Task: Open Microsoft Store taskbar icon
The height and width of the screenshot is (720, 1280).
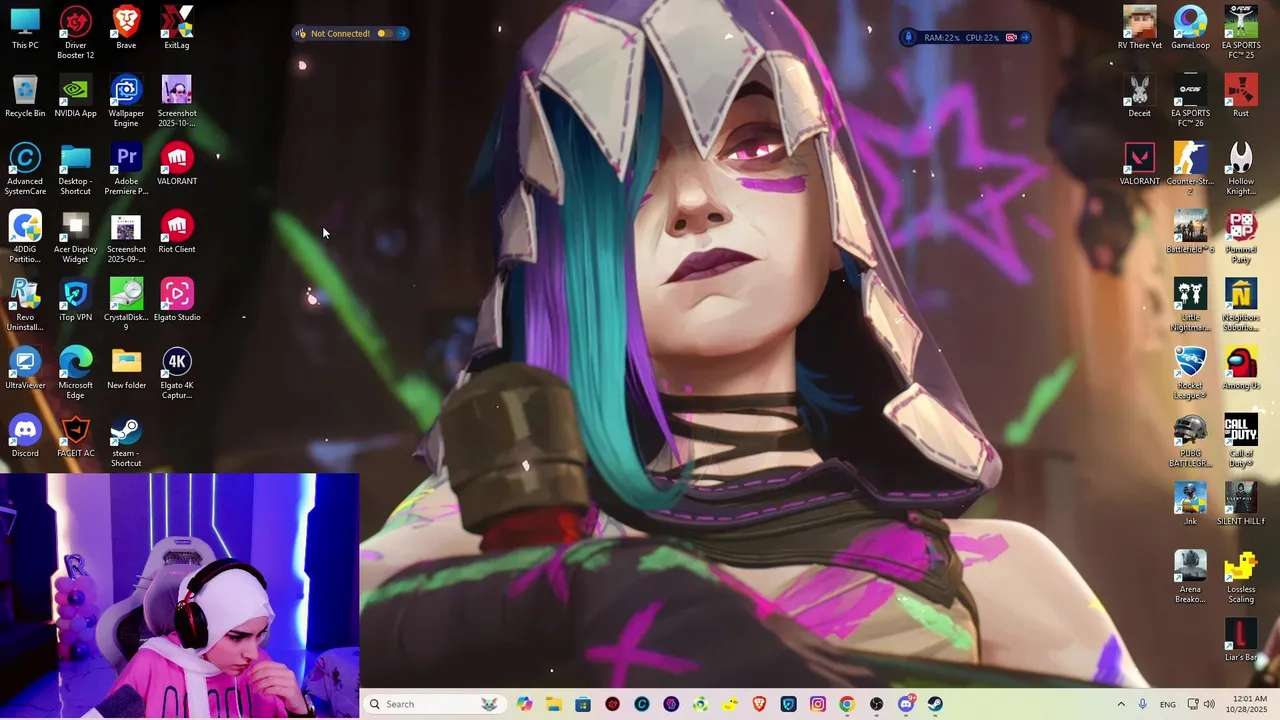Action: click(583, 704)
